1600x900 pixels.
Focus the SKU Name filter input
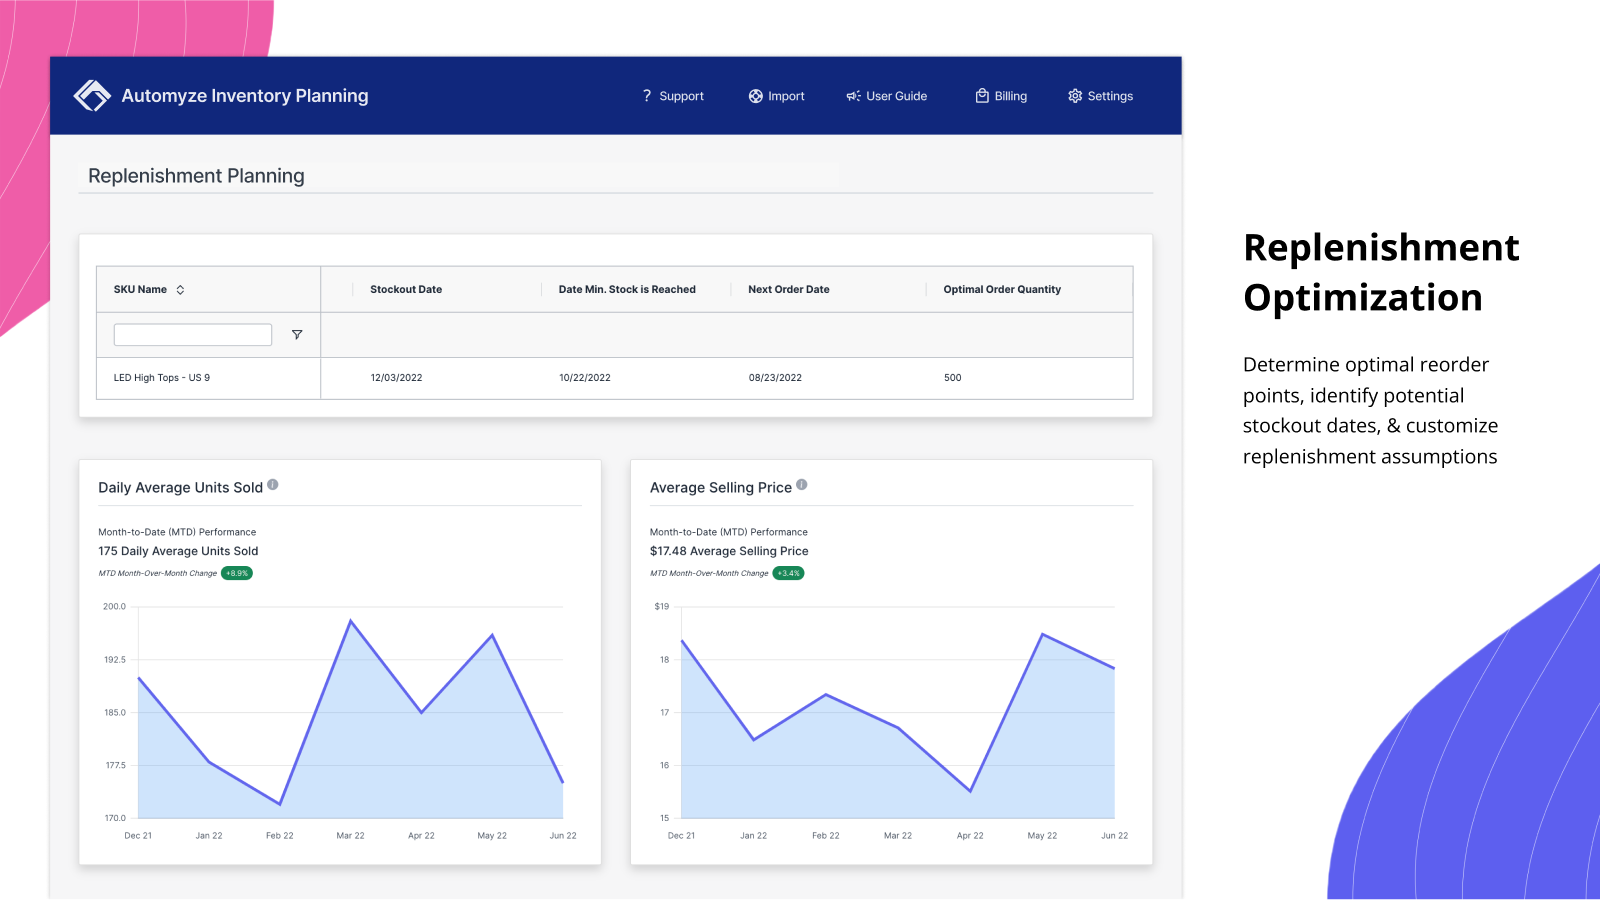point(193,335)
